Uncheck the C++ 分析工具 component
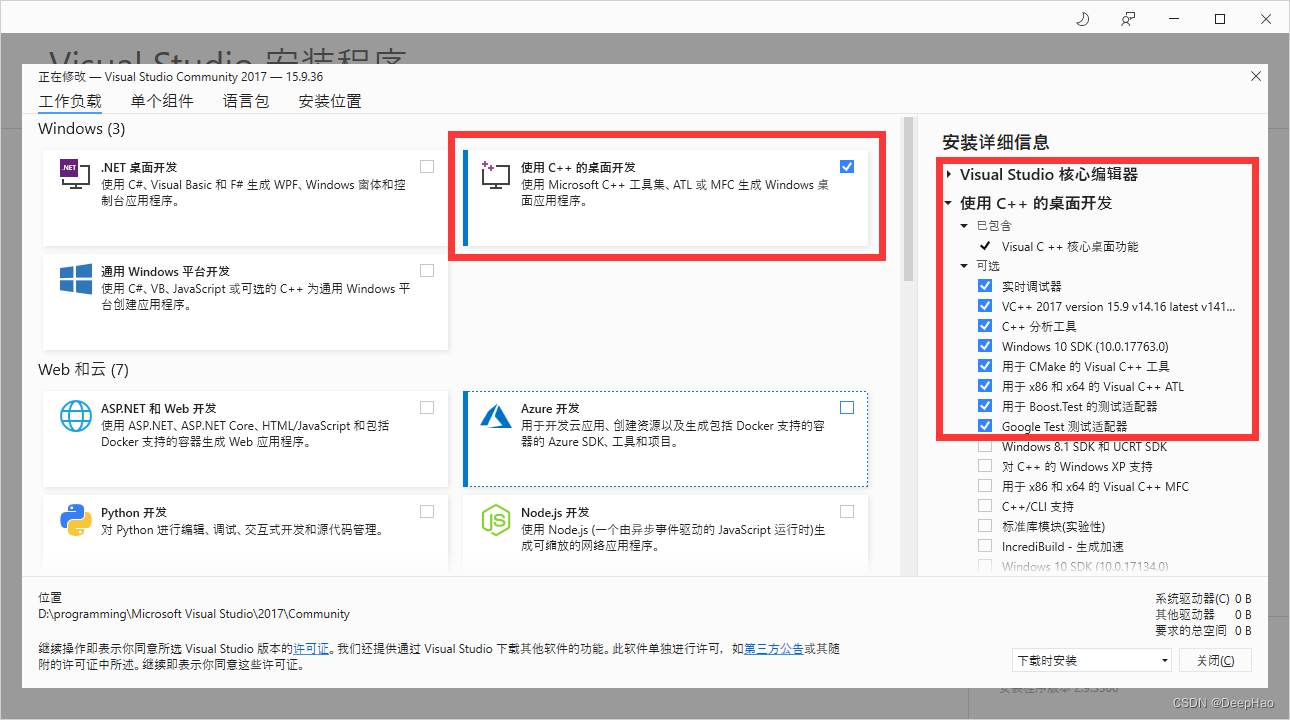Screen dimensions: 1290x720 coord(985,326)
